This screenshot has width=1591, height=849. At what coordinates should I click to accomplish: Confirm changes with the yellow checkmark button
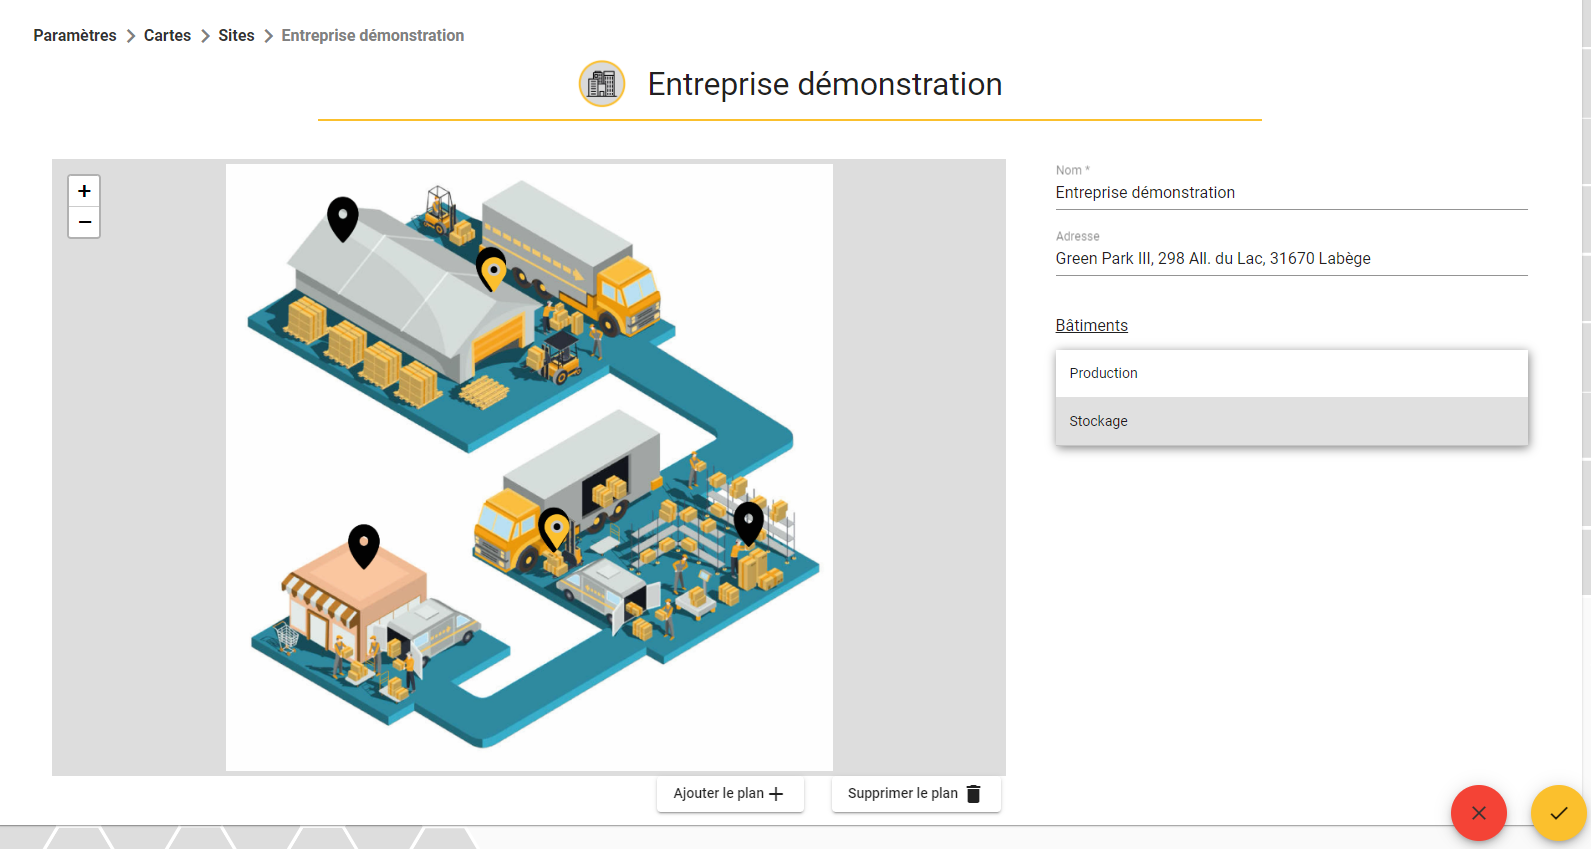(x=1559, y=813)
